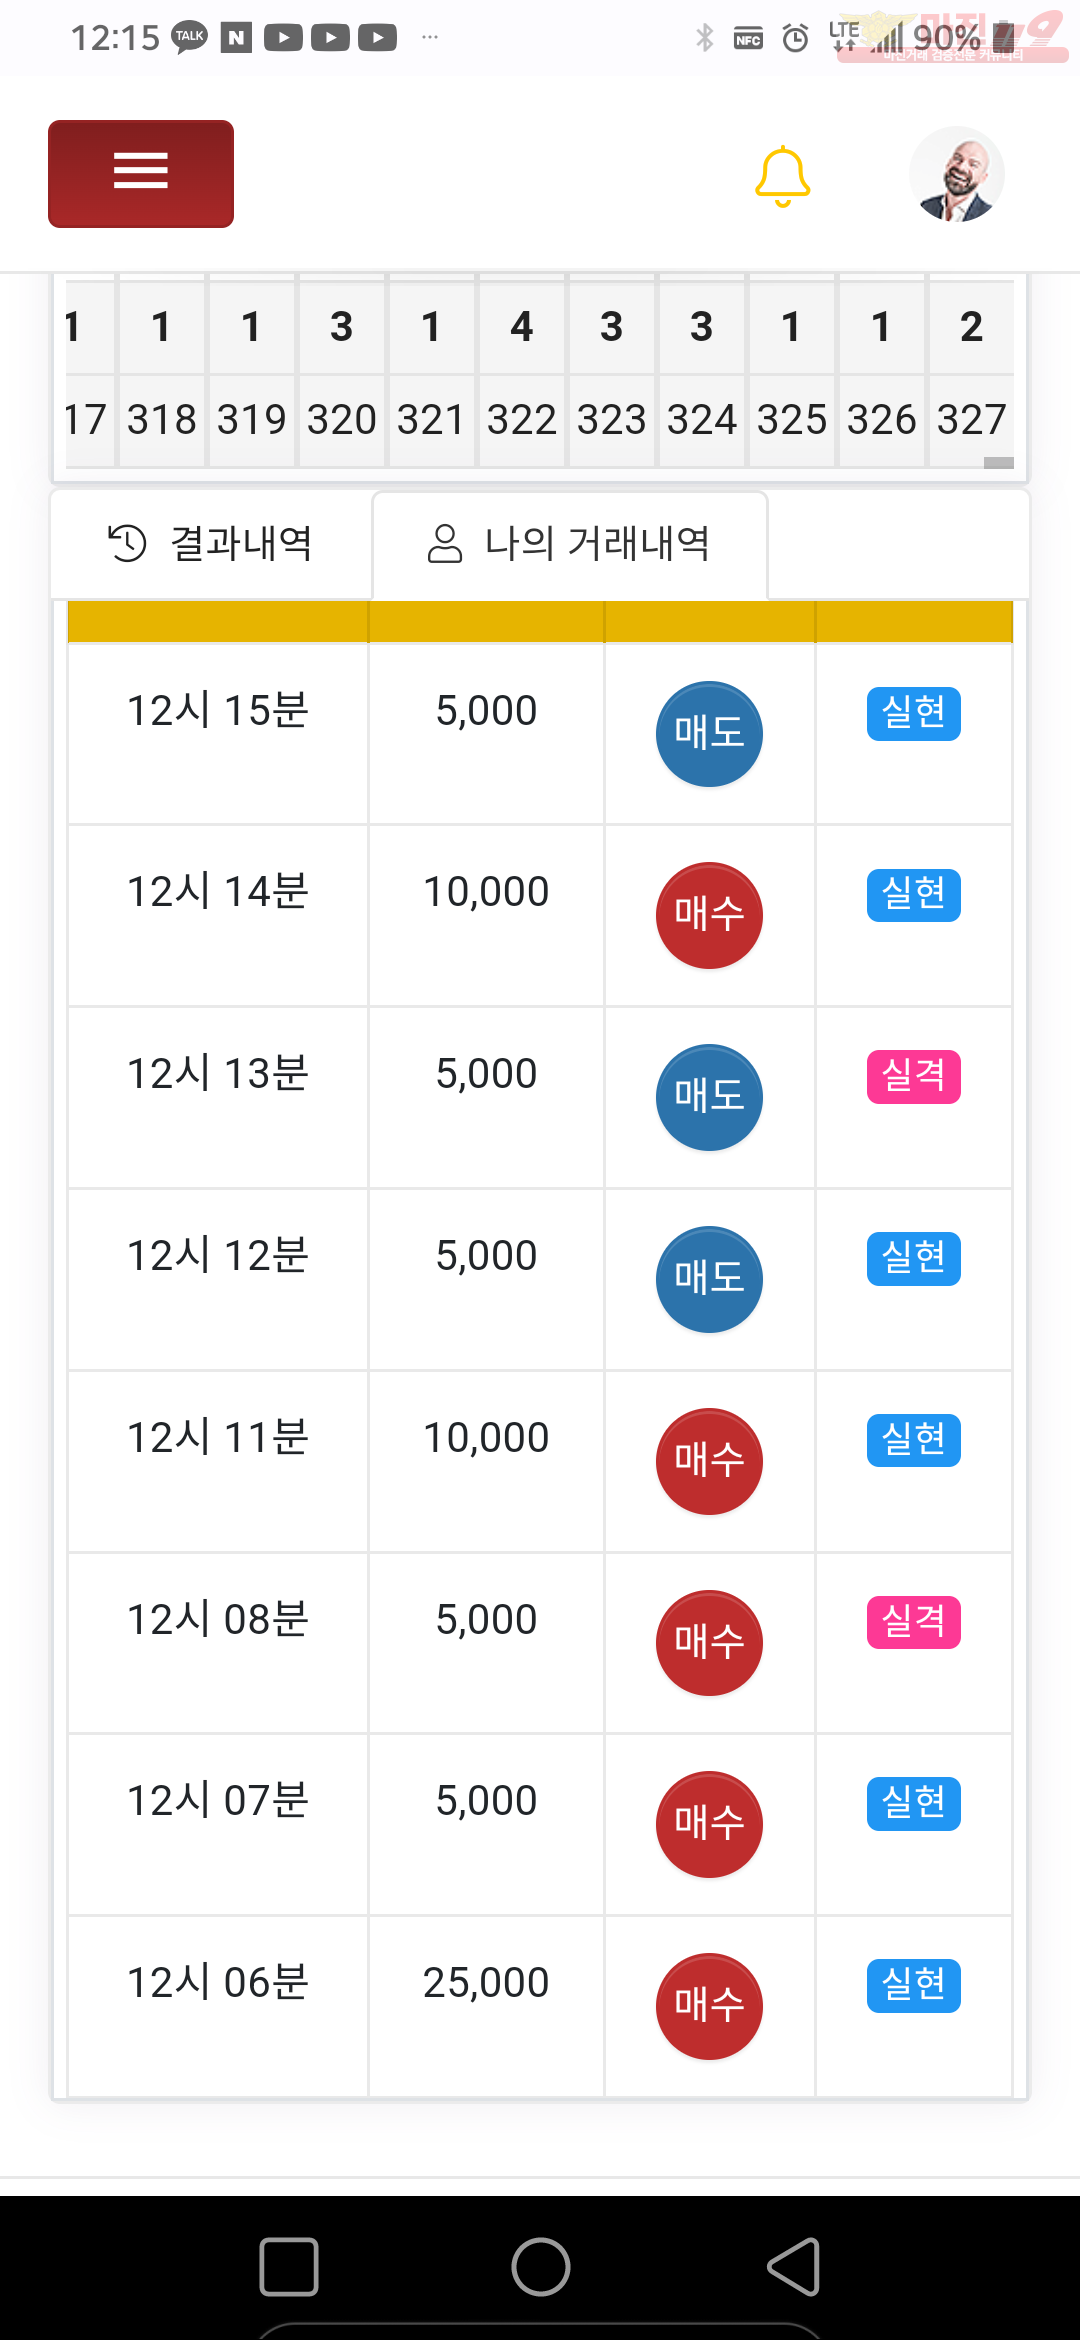
Task: Tap the 실격 label for 12시 13분
Action: pyautogui.click(x=914, y=1076)
